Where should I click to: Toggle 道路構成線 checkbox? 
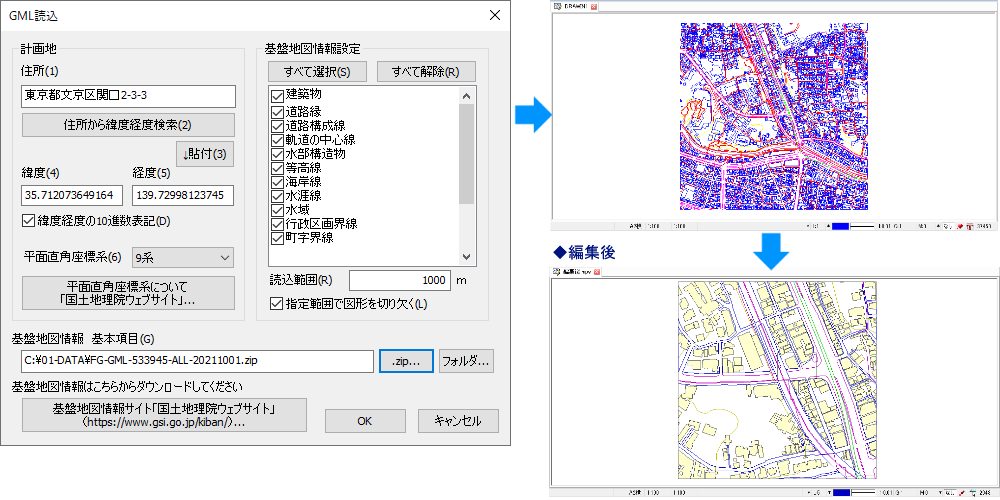(277, 126)
